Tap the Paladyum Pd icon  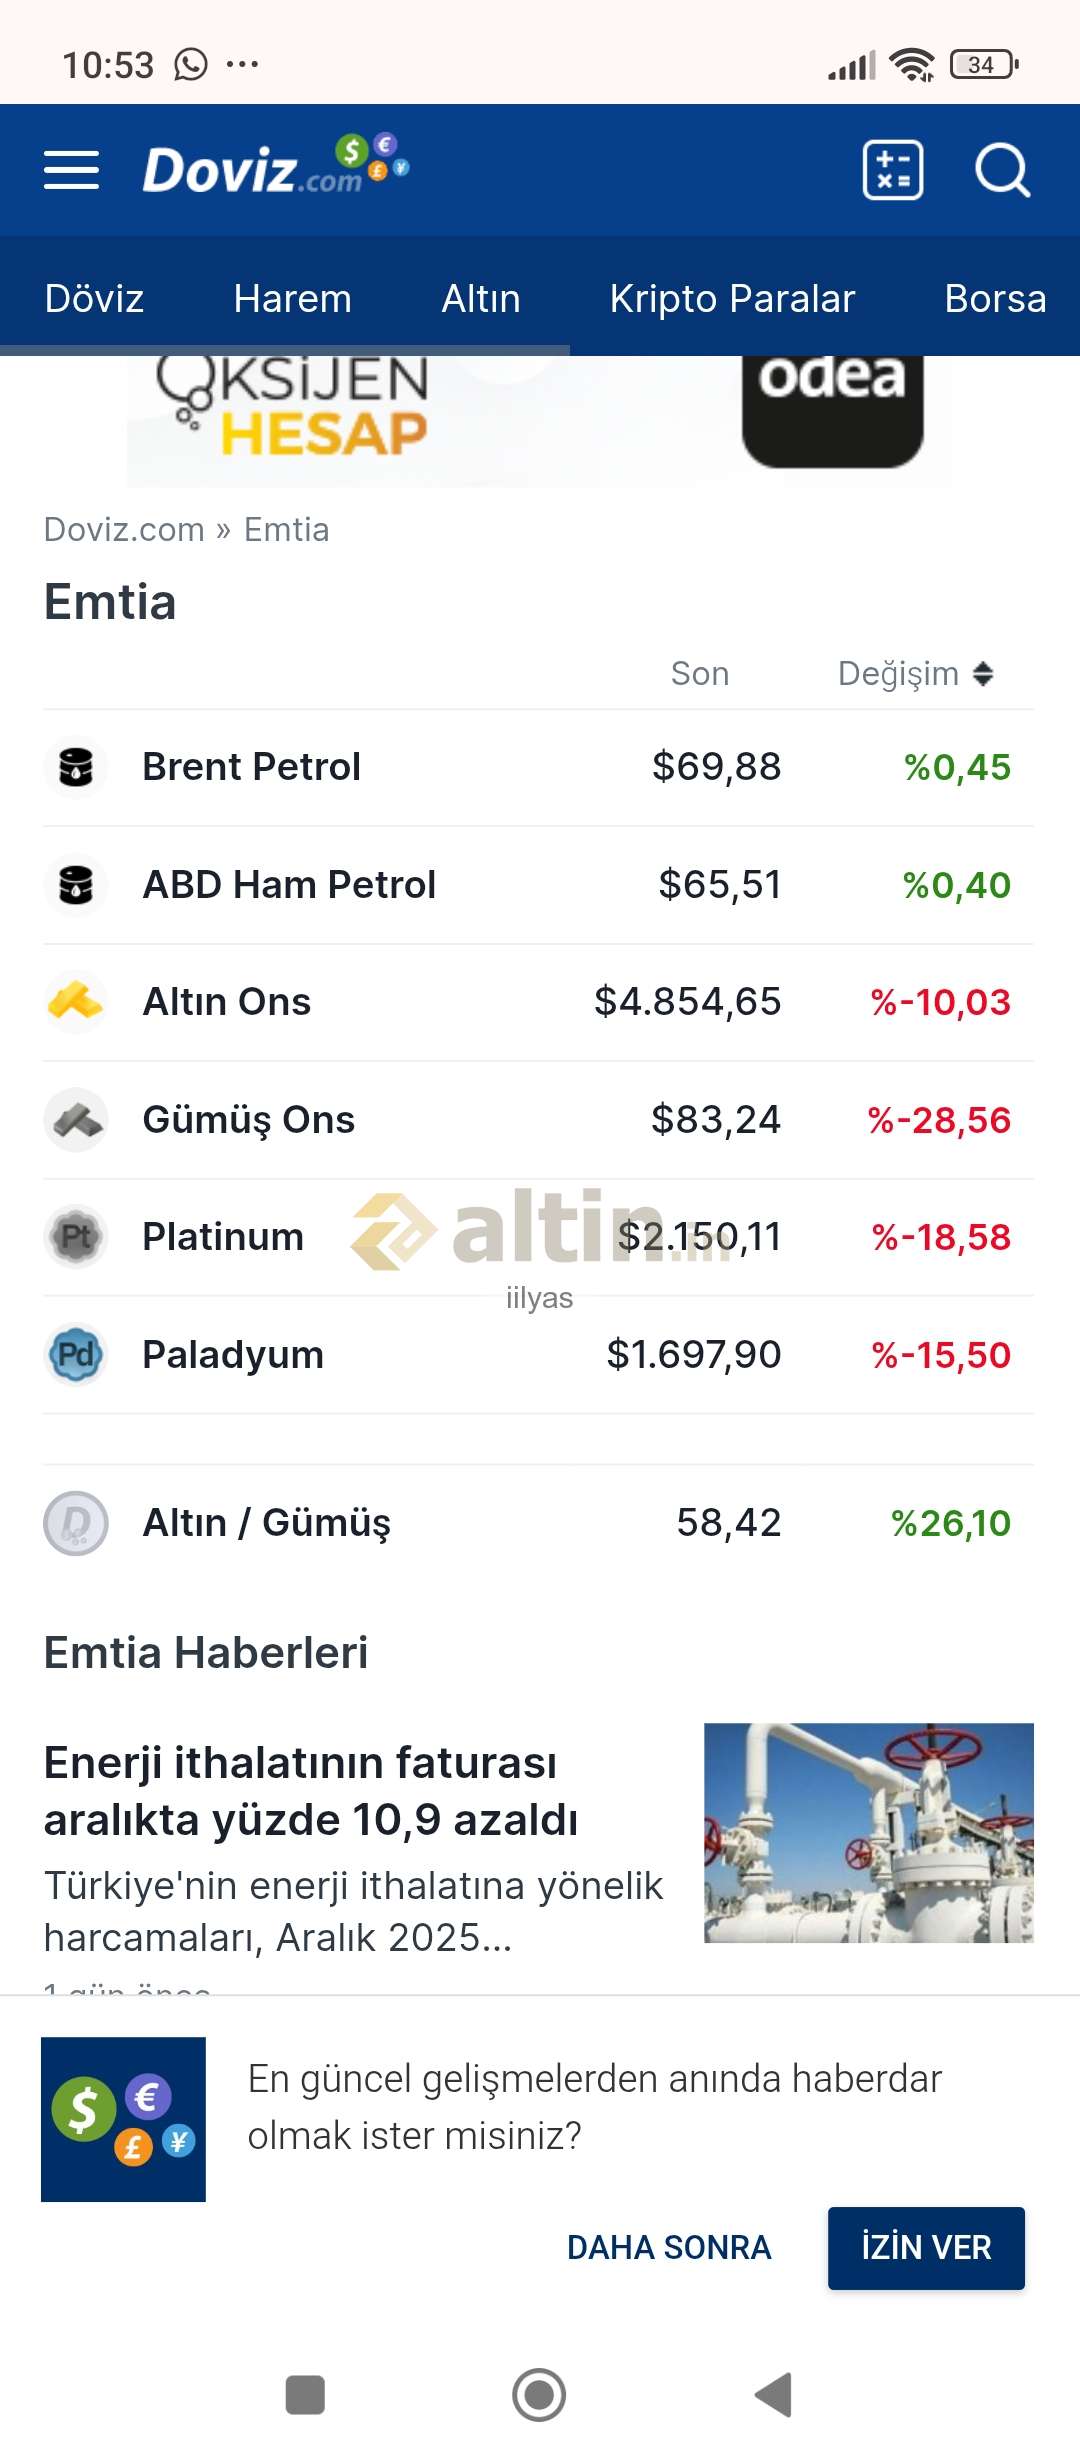[76, 1355]
